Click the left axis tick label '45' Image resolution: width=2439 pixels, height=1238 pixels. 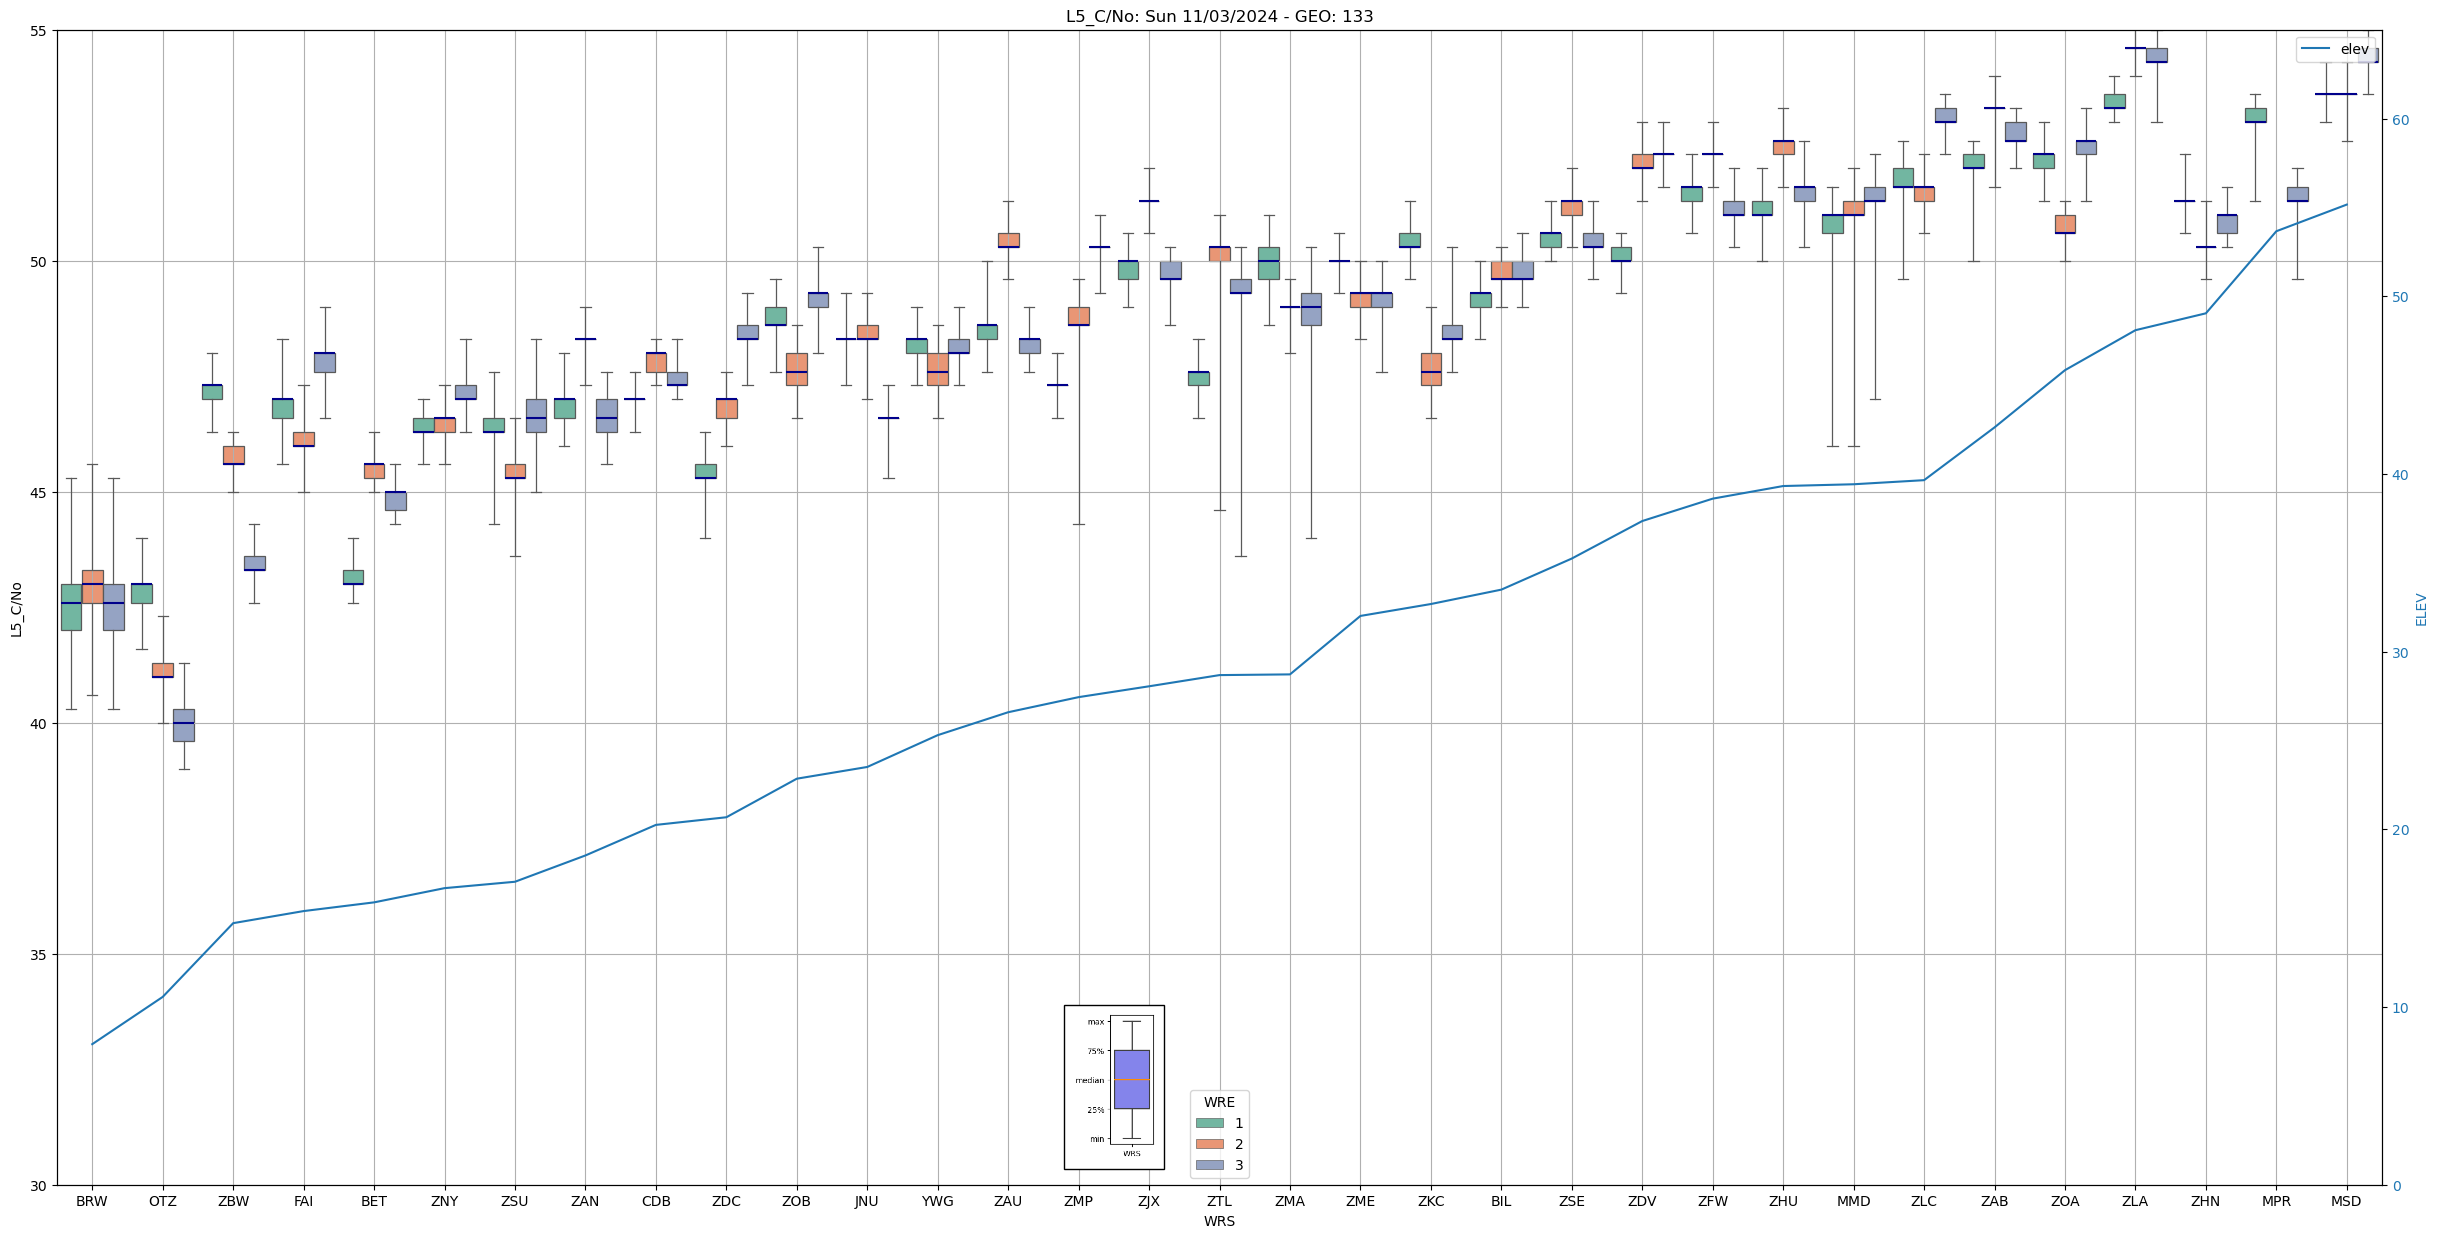[39, 493]
